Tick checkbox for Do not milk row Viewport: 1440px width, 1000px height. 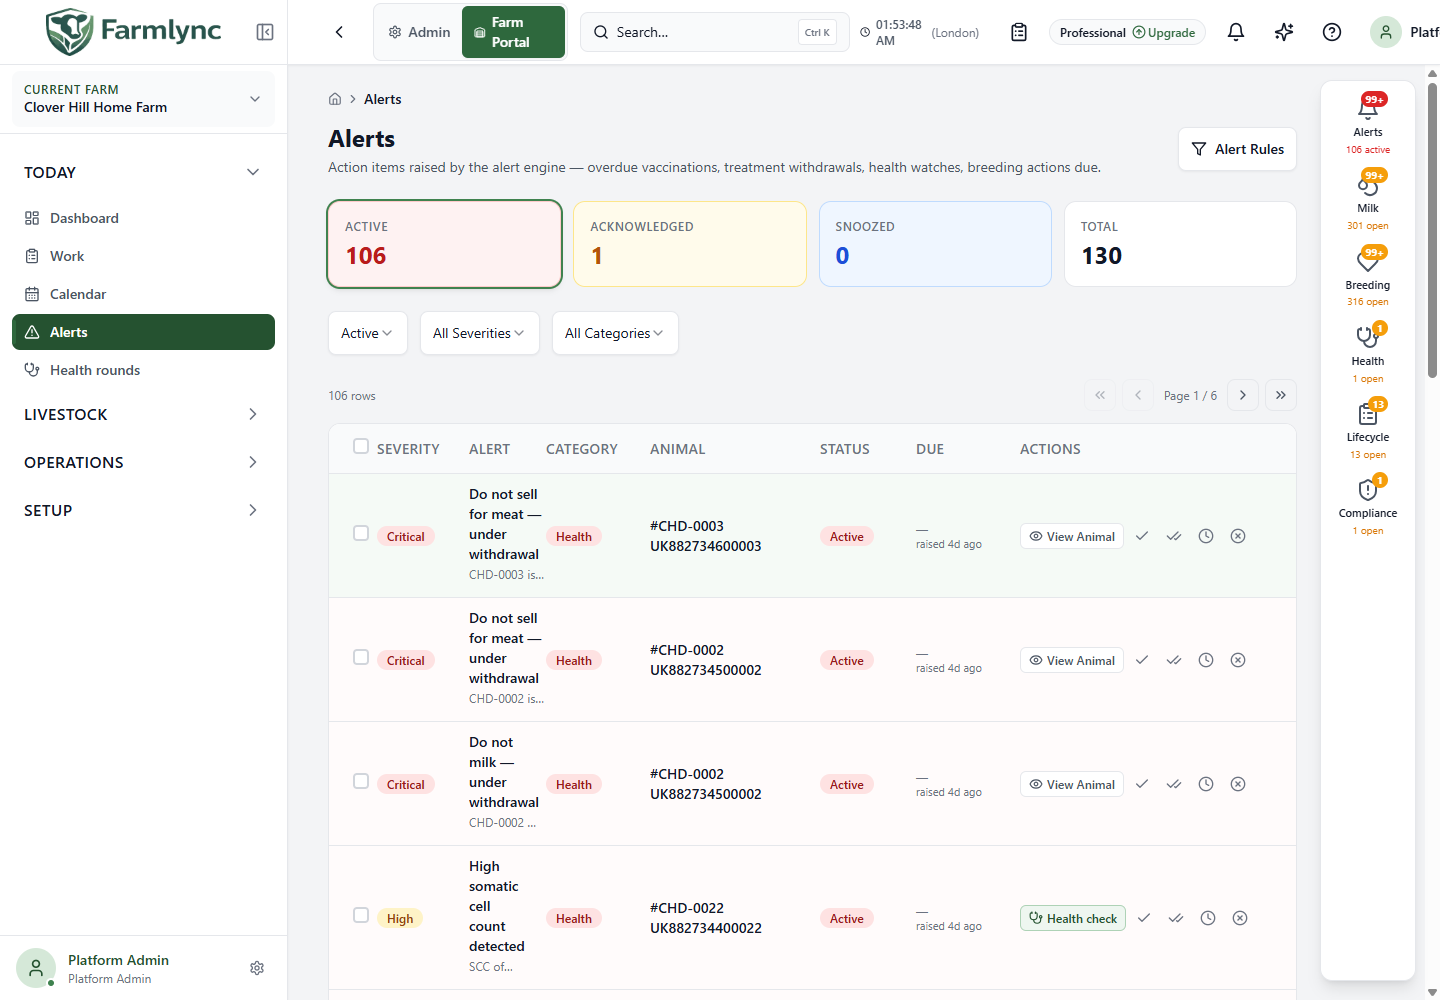(361, 781)
